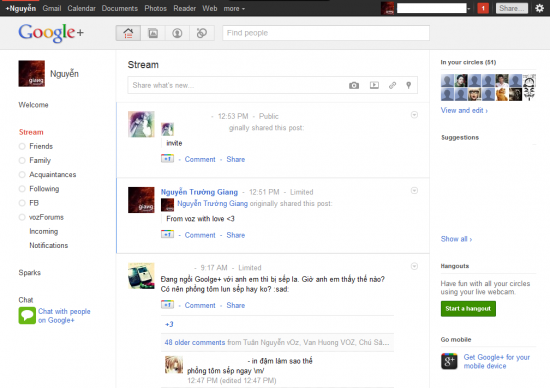Click the profile avatar in the top bar
This screenshot has width=550, height=388.
388,8
